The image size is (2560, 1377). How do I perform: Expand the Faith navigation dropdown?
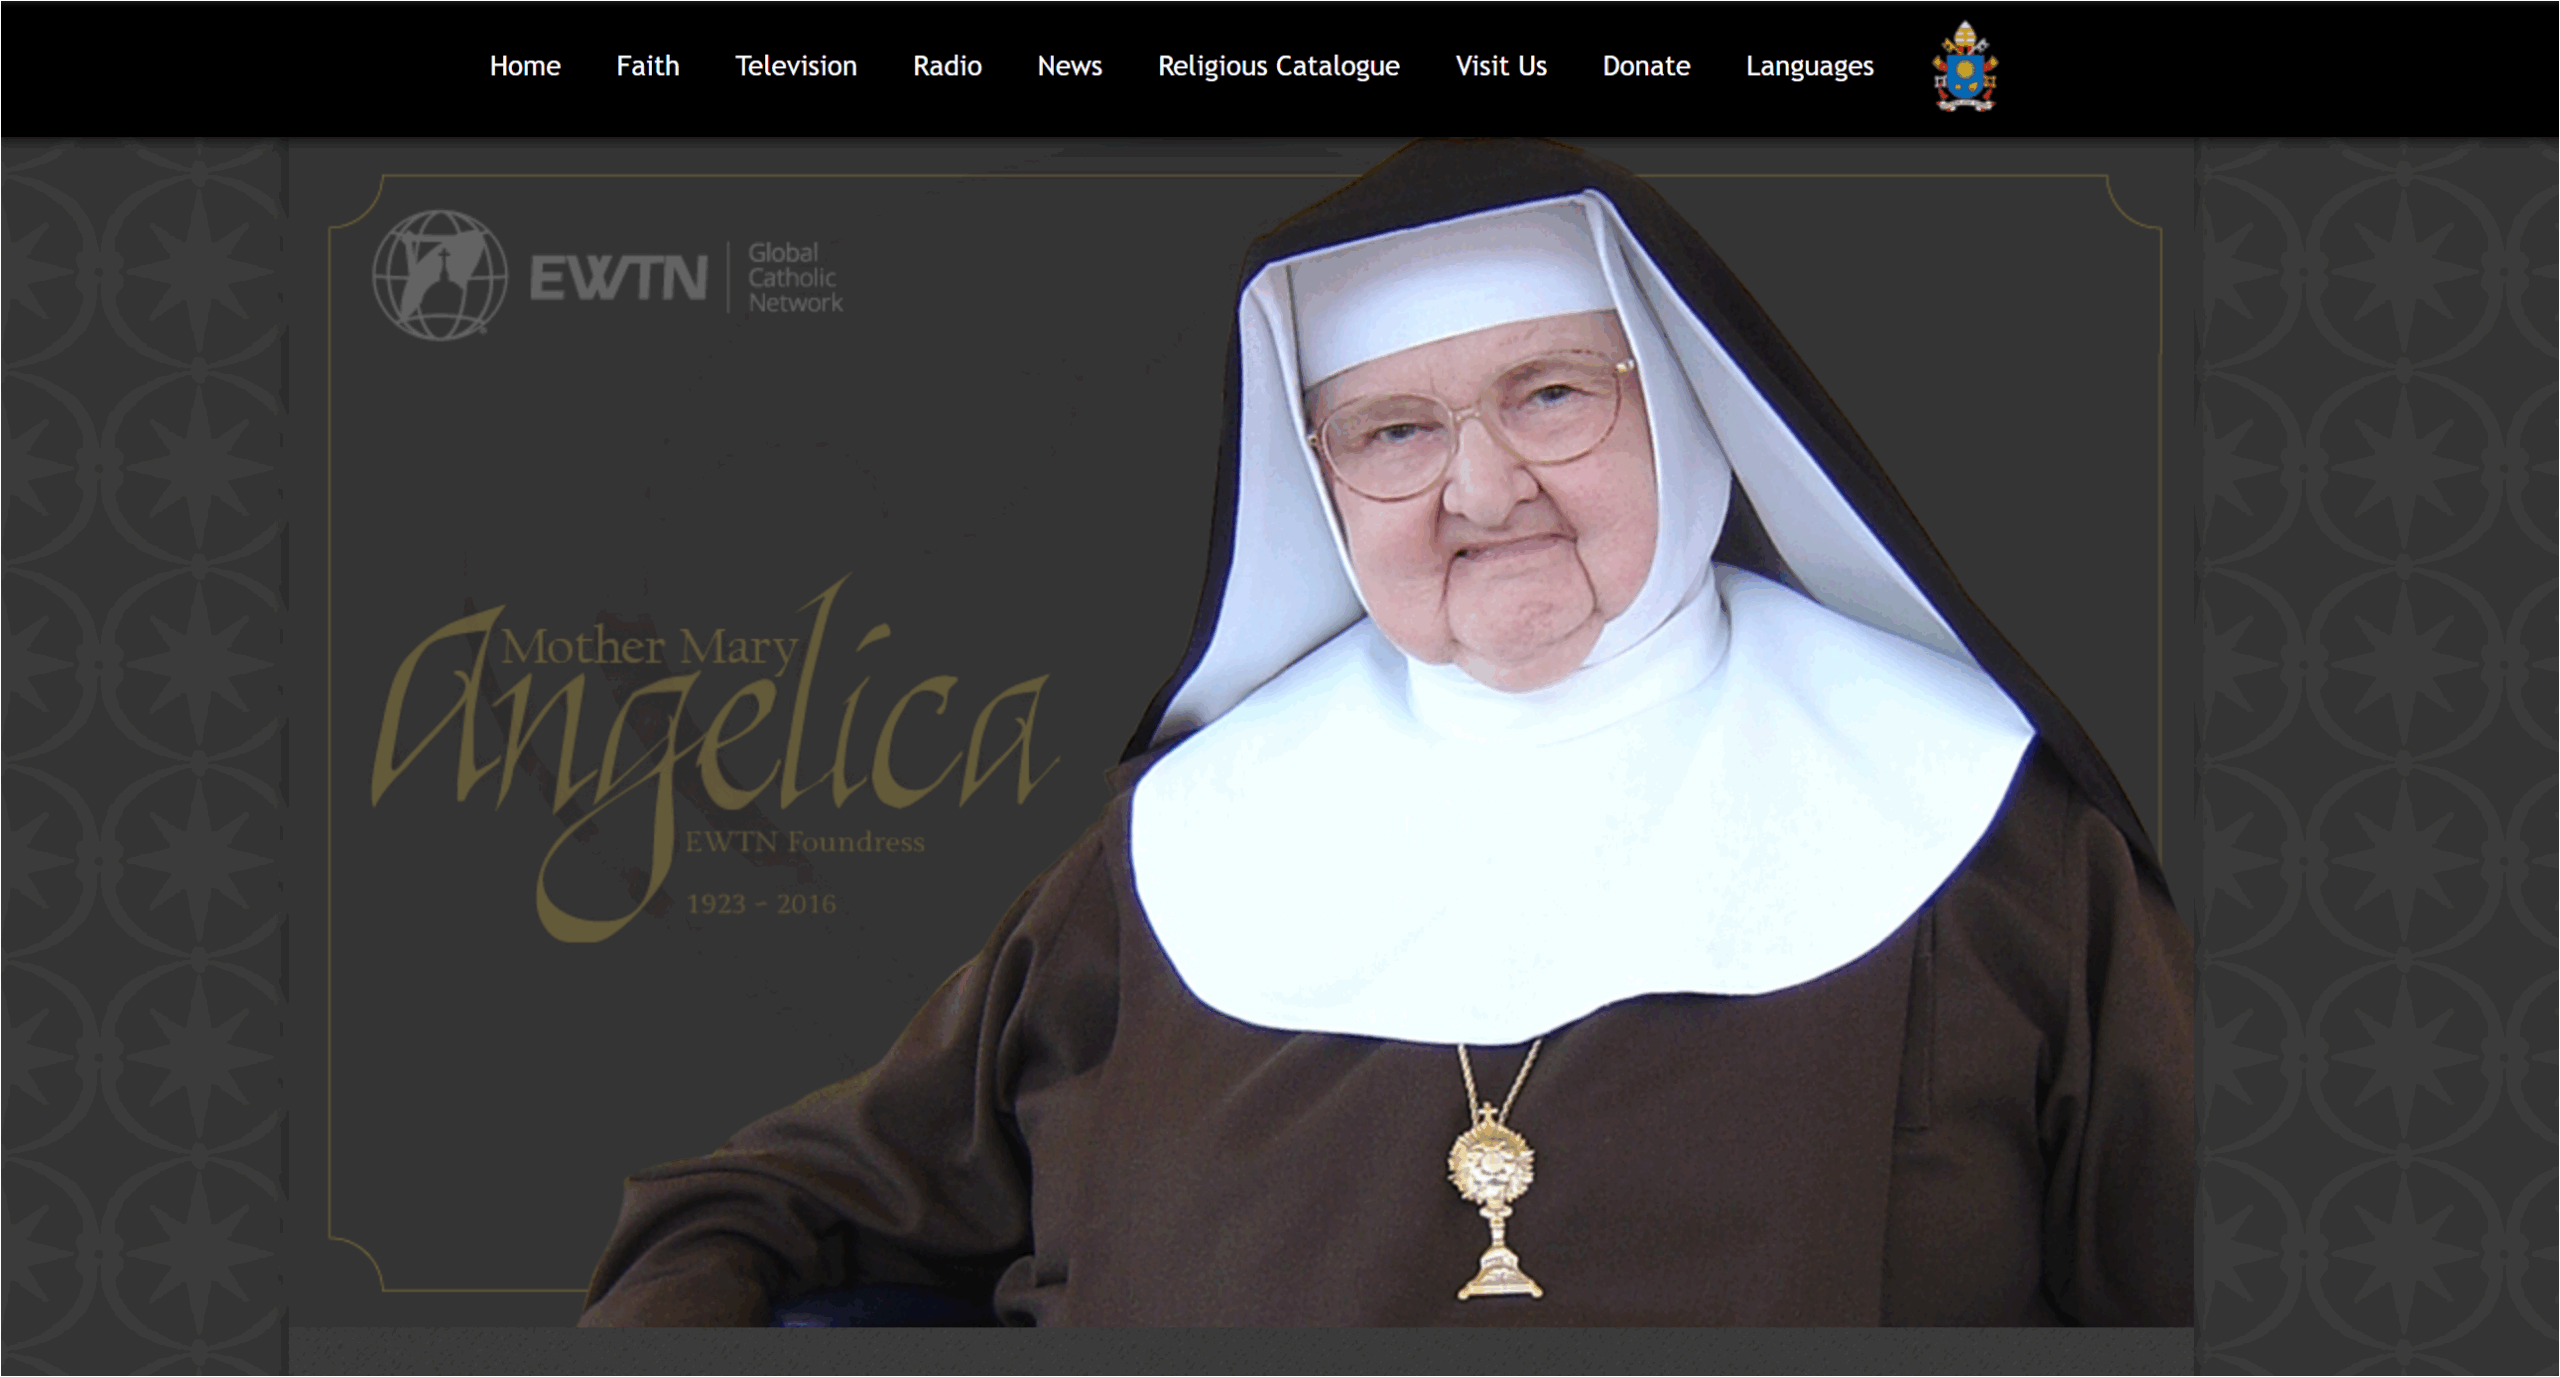pyautogui.click(x=648, y=66)
